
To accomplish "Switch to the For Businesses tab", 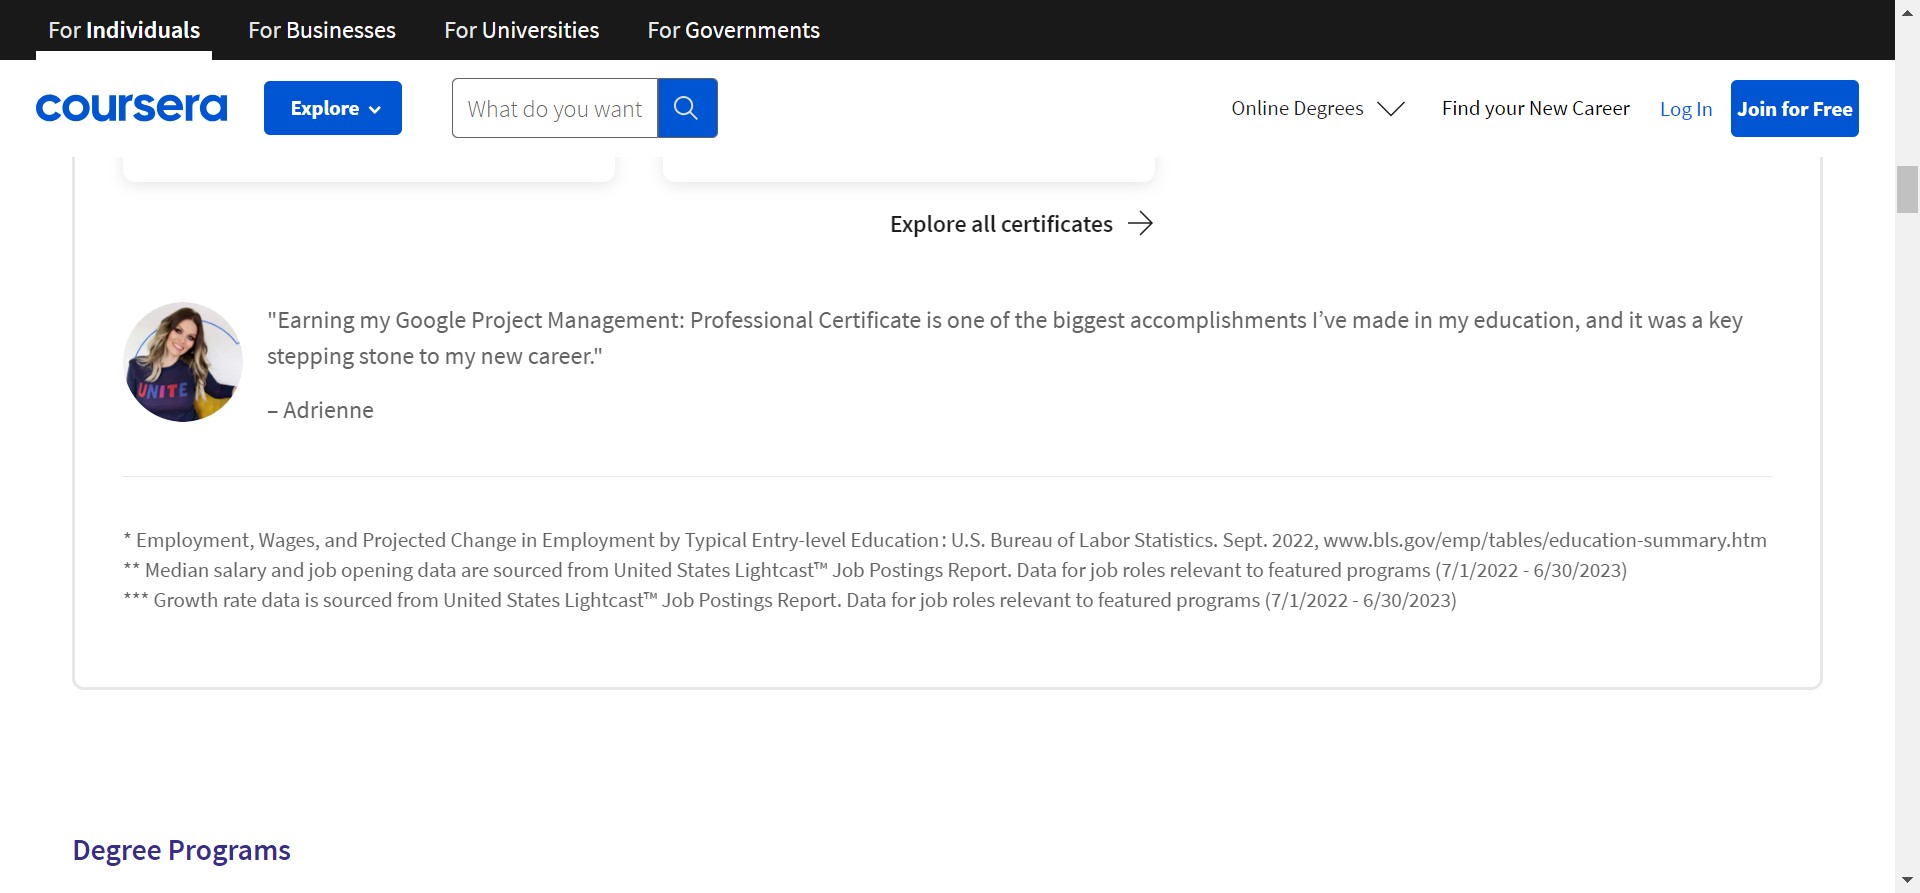I will pyautogui.click(x=322, y=30).
